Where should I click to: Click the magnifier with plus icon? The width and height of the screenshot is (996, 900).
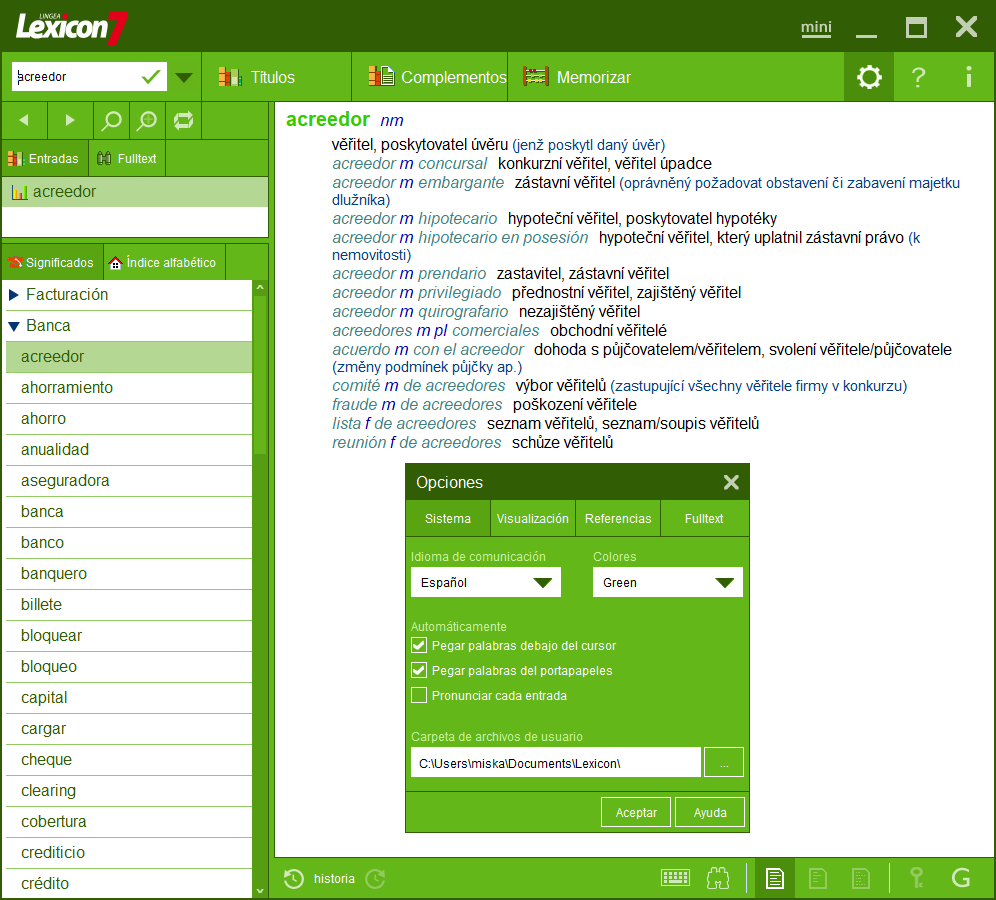(147, 120)
